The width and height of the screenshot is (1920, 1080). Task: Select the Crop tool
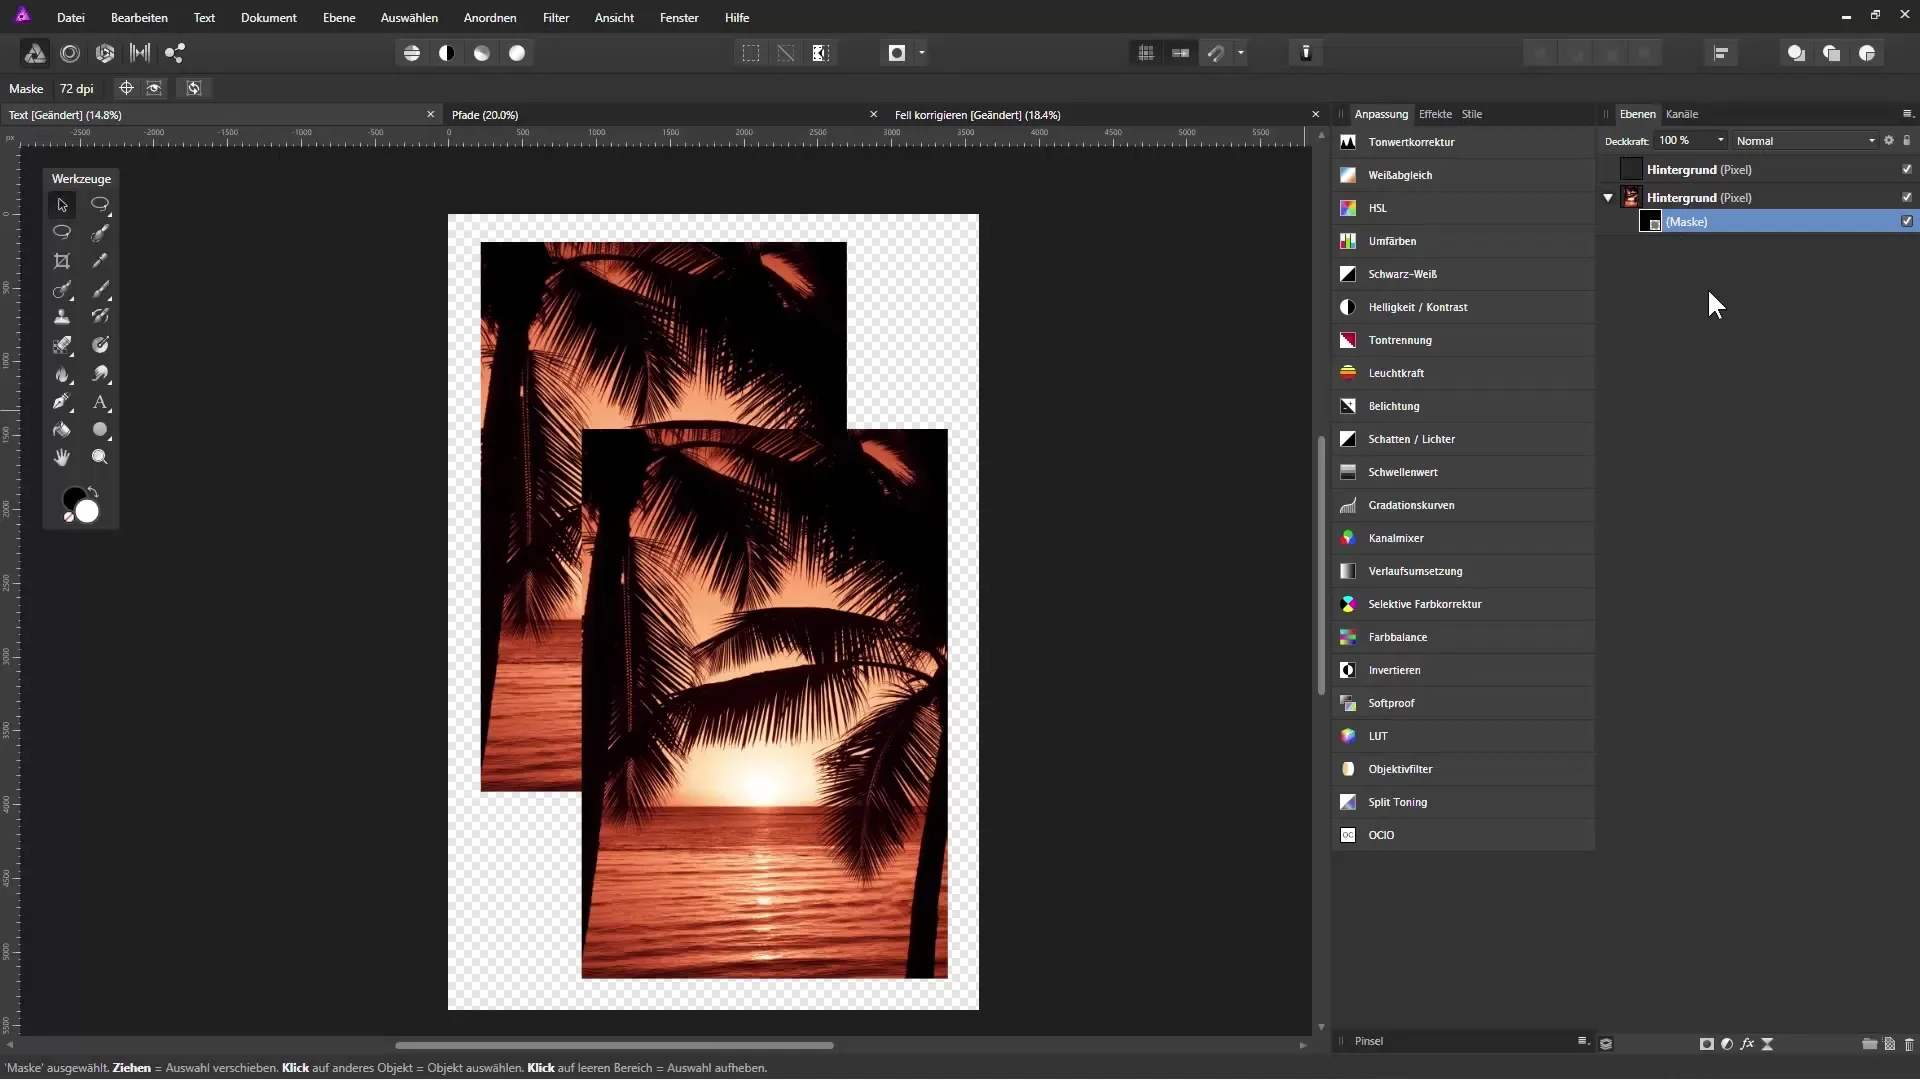pyautogui.click(x=62, y=261)
